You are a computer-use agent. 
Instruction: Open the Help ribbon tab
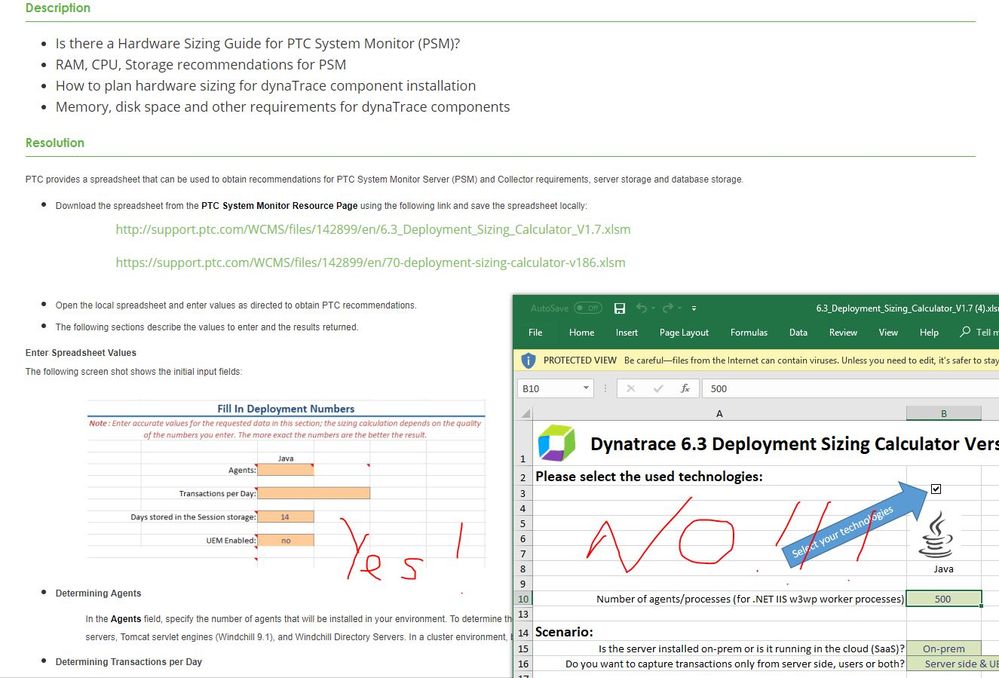(x=929, y=333)
